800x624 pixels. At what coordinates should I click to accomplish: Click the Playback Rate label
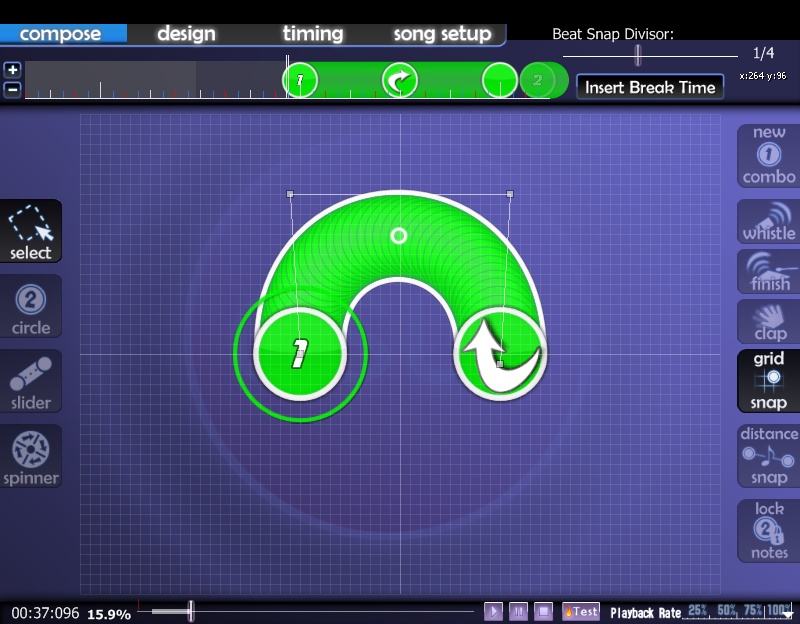645,613
